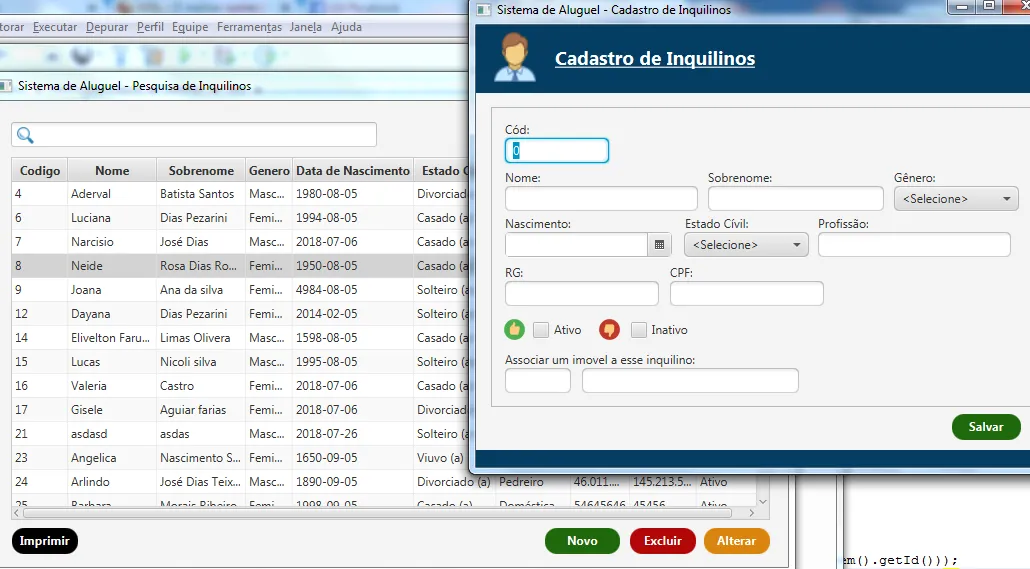The height and width of the screenshot is (569, 1030).
Task: Click the red thumbs-down Inativo icon
Action: point(609,330)
